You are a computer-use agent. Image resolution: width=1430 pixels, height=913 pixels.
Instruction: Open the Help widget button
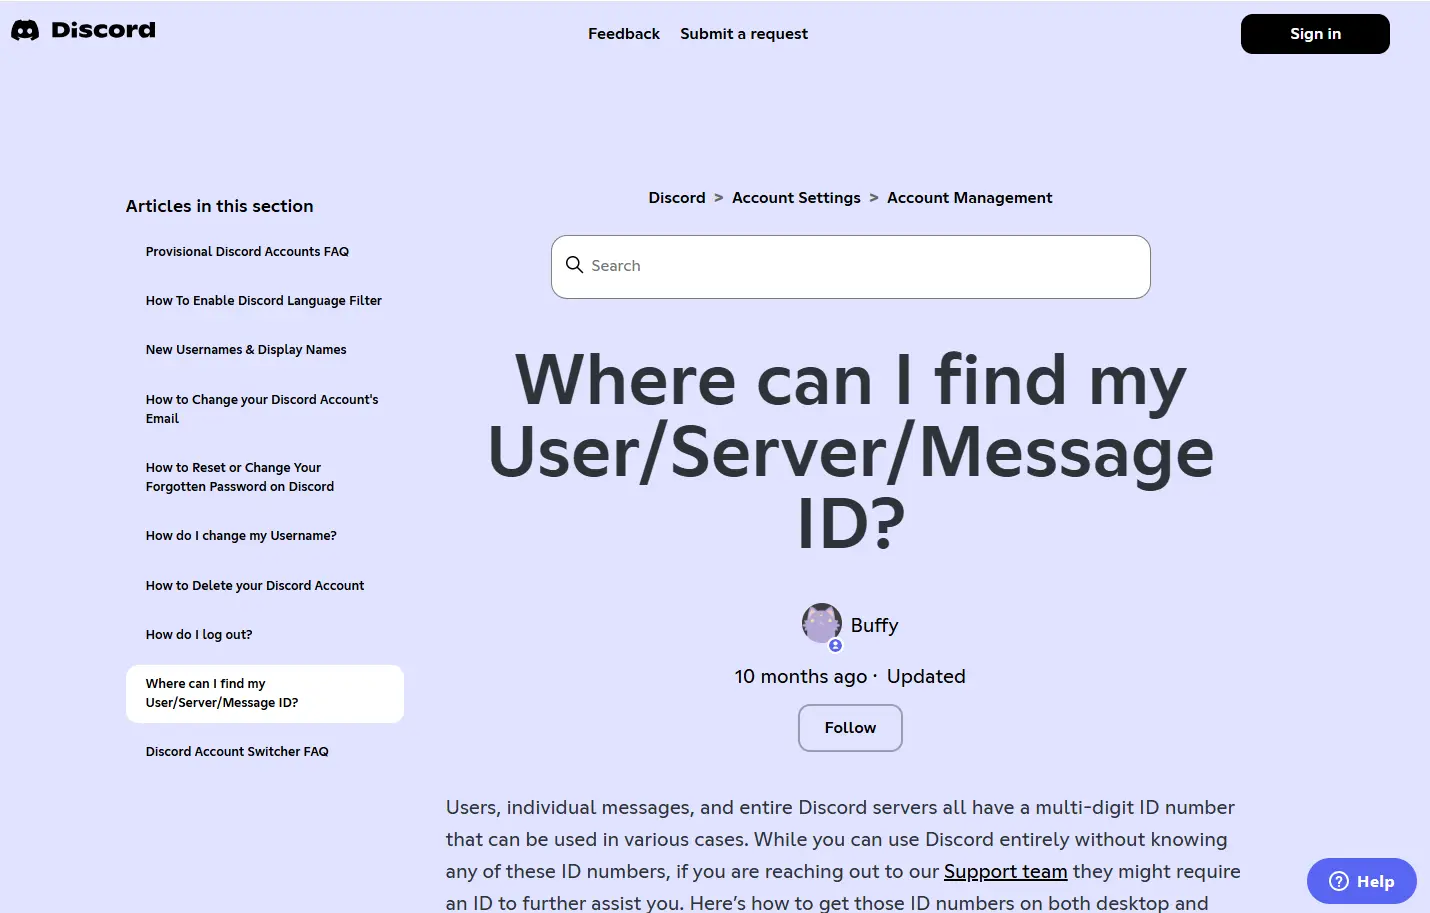point(1361,881)
